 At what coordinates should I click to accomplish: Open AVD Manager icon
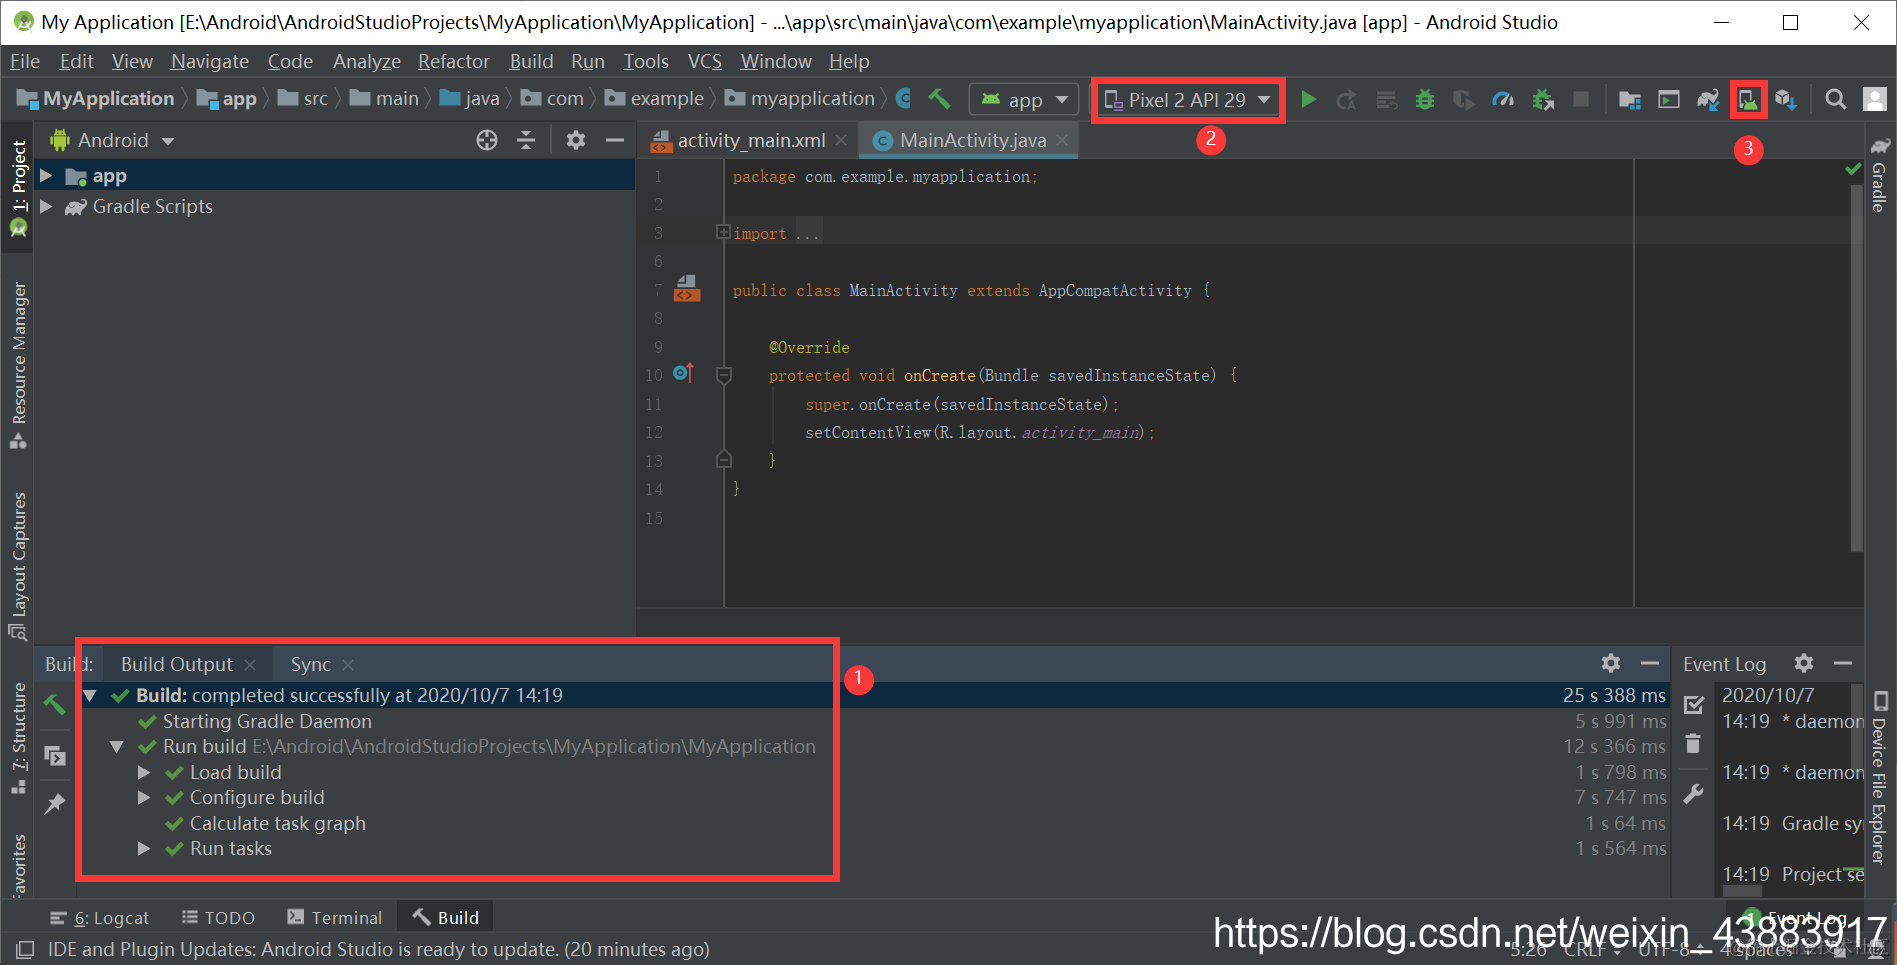pos(1748,99)
